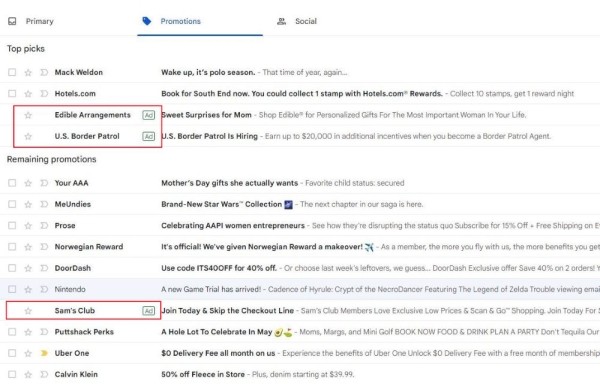Click the Ad badge beside Sam's Club
Viewport: 600px width, 384px height.
tap(148, 311)
